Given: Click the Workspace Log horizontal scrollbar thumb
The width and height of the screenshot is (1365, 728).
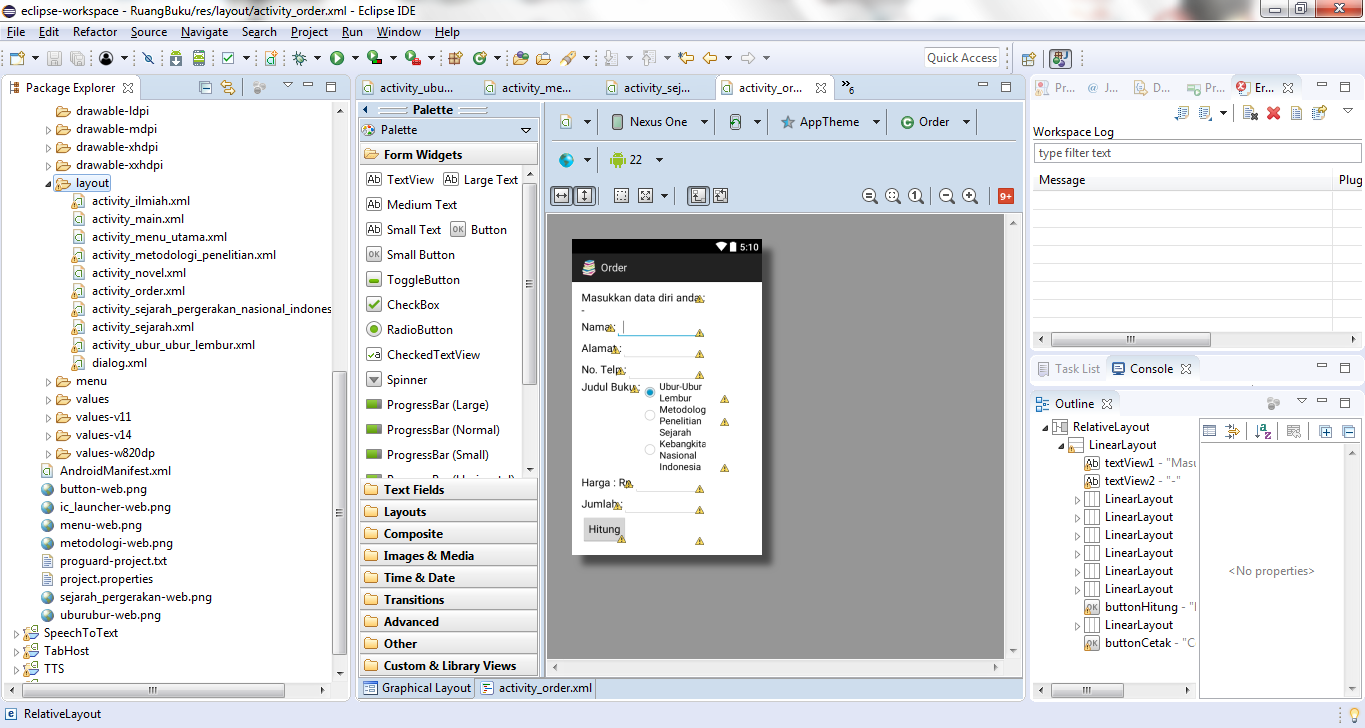Looking at the screenshot, I should 1133,339.
